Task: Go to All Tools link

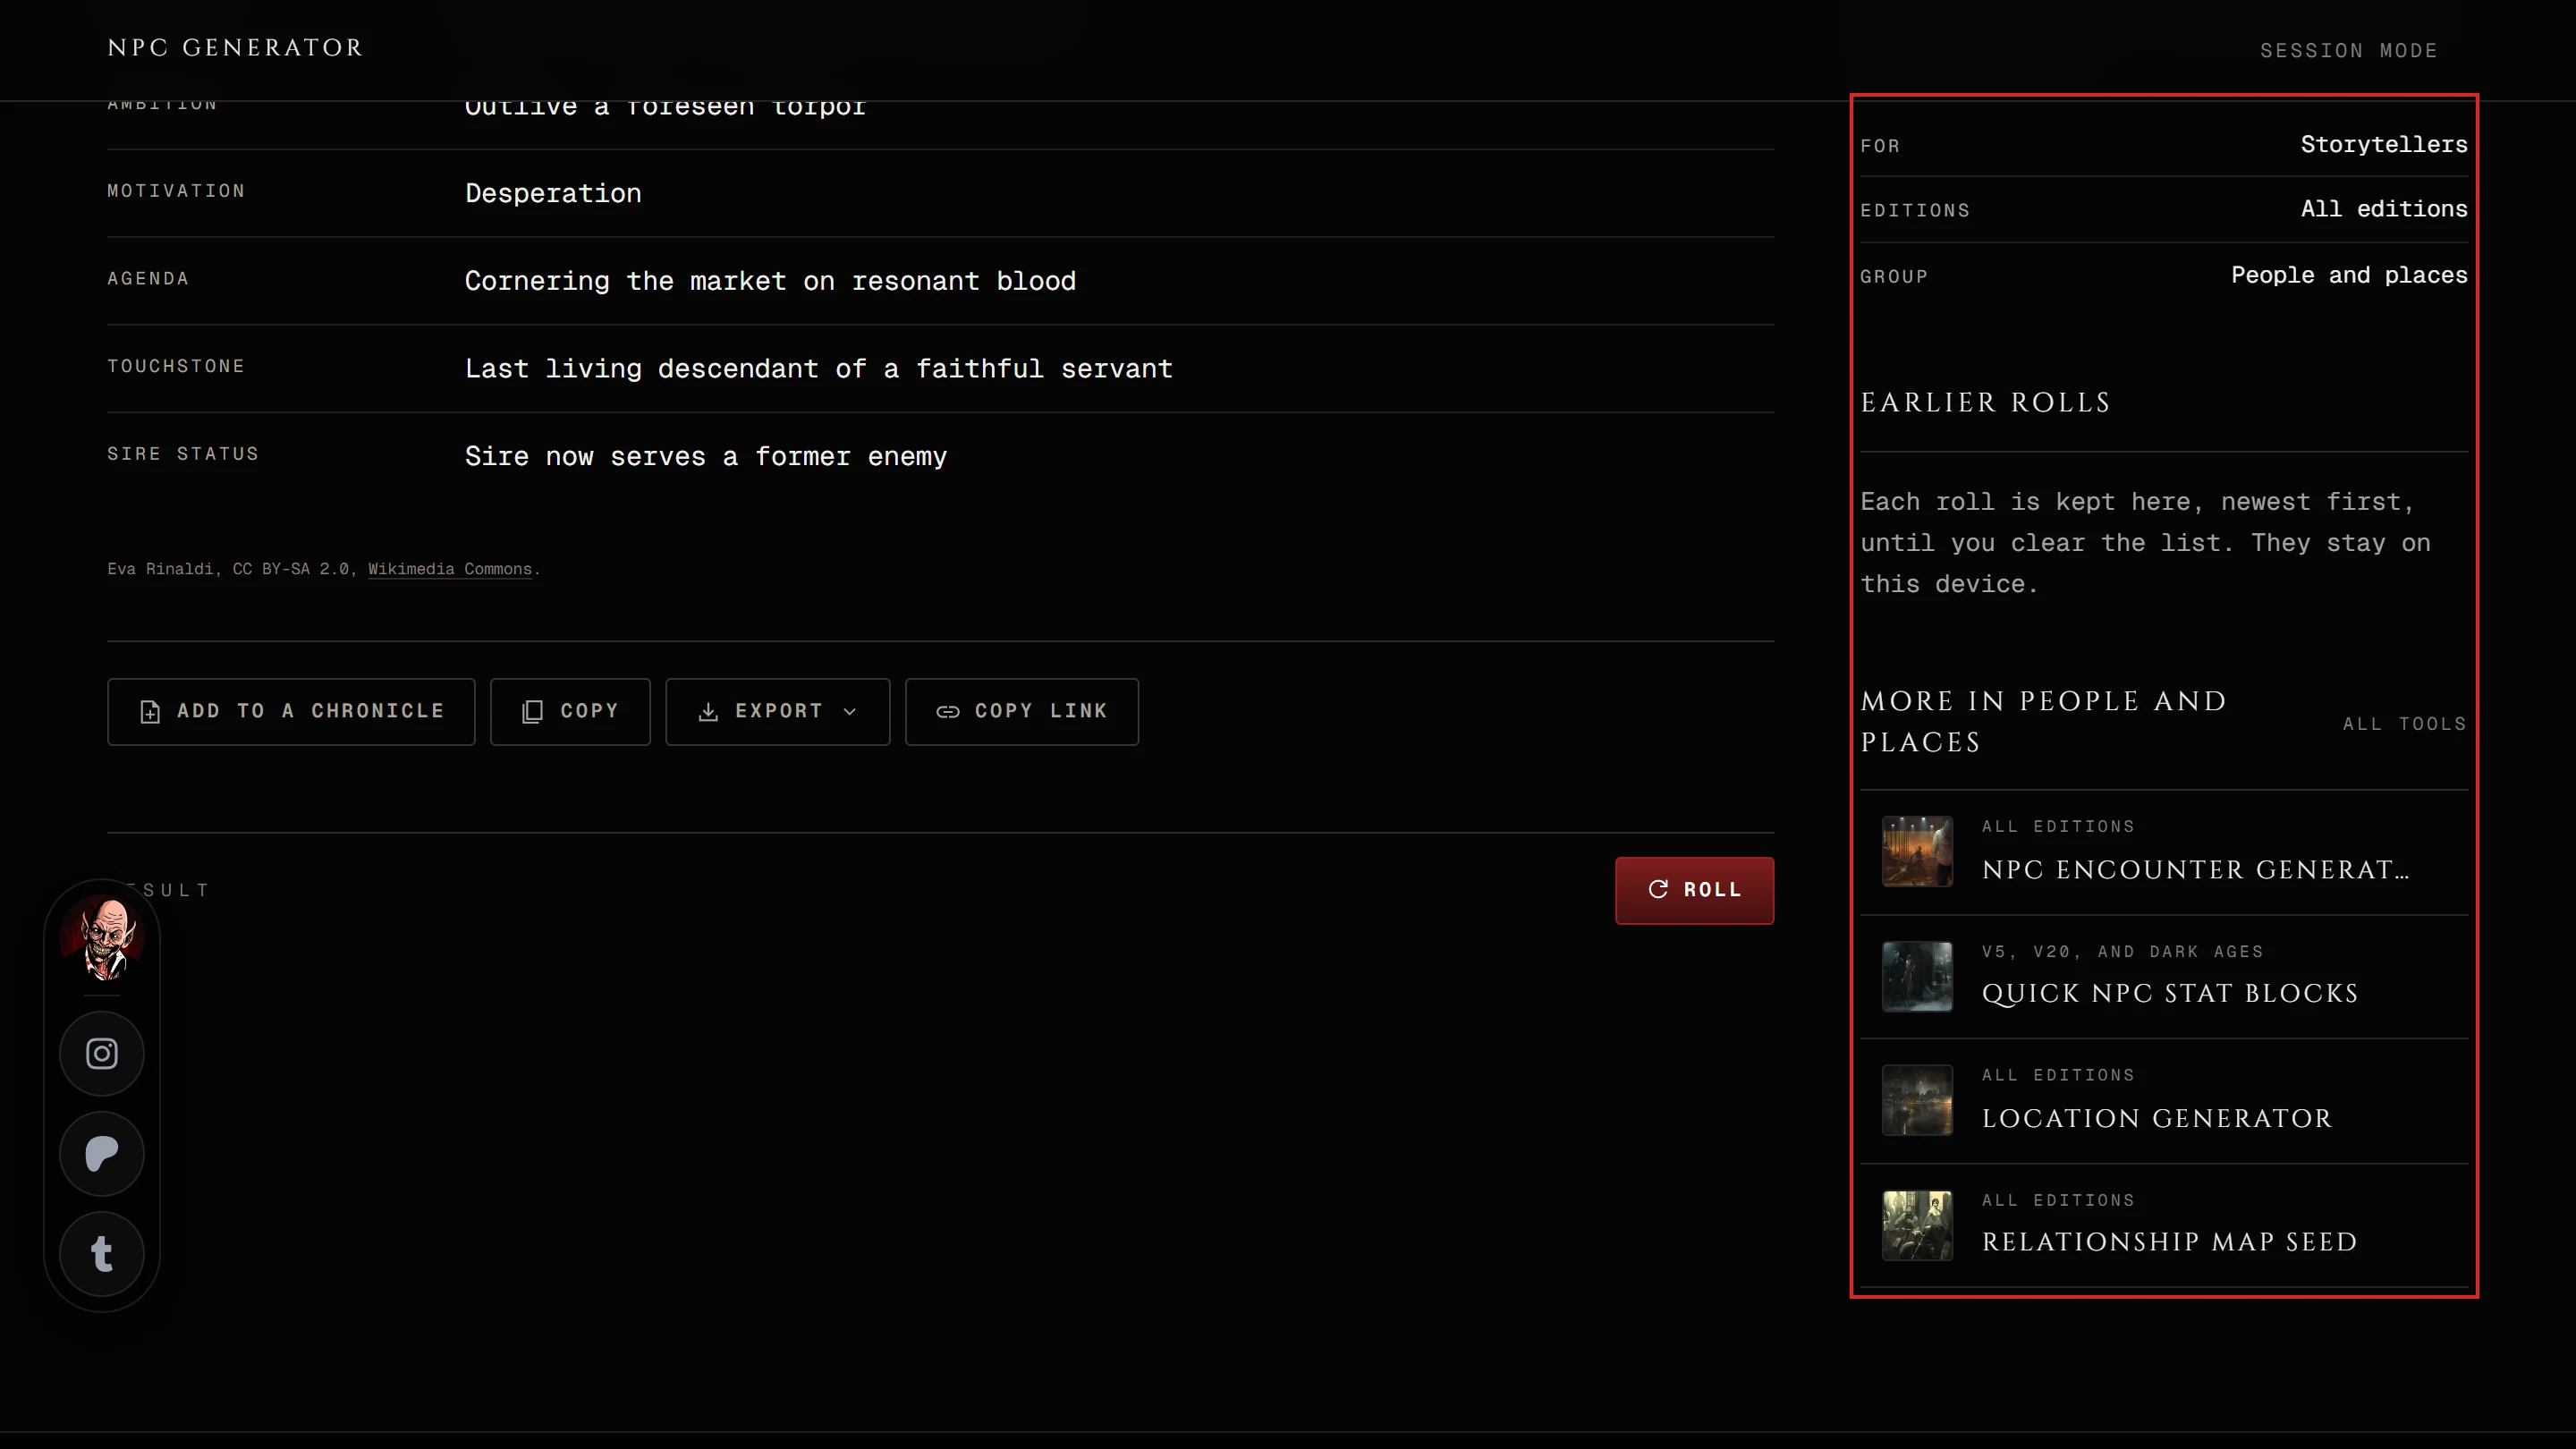Action: [2404, 723]
